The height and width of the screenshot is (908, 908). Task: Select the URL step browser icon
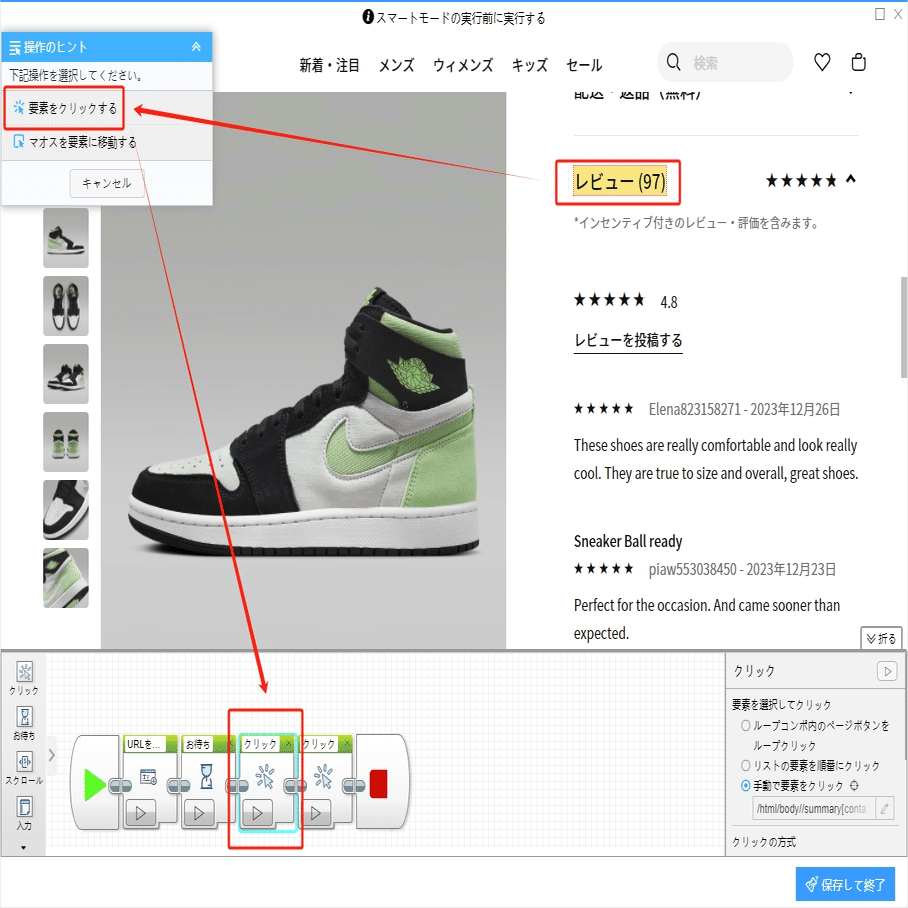click(148, 777)
